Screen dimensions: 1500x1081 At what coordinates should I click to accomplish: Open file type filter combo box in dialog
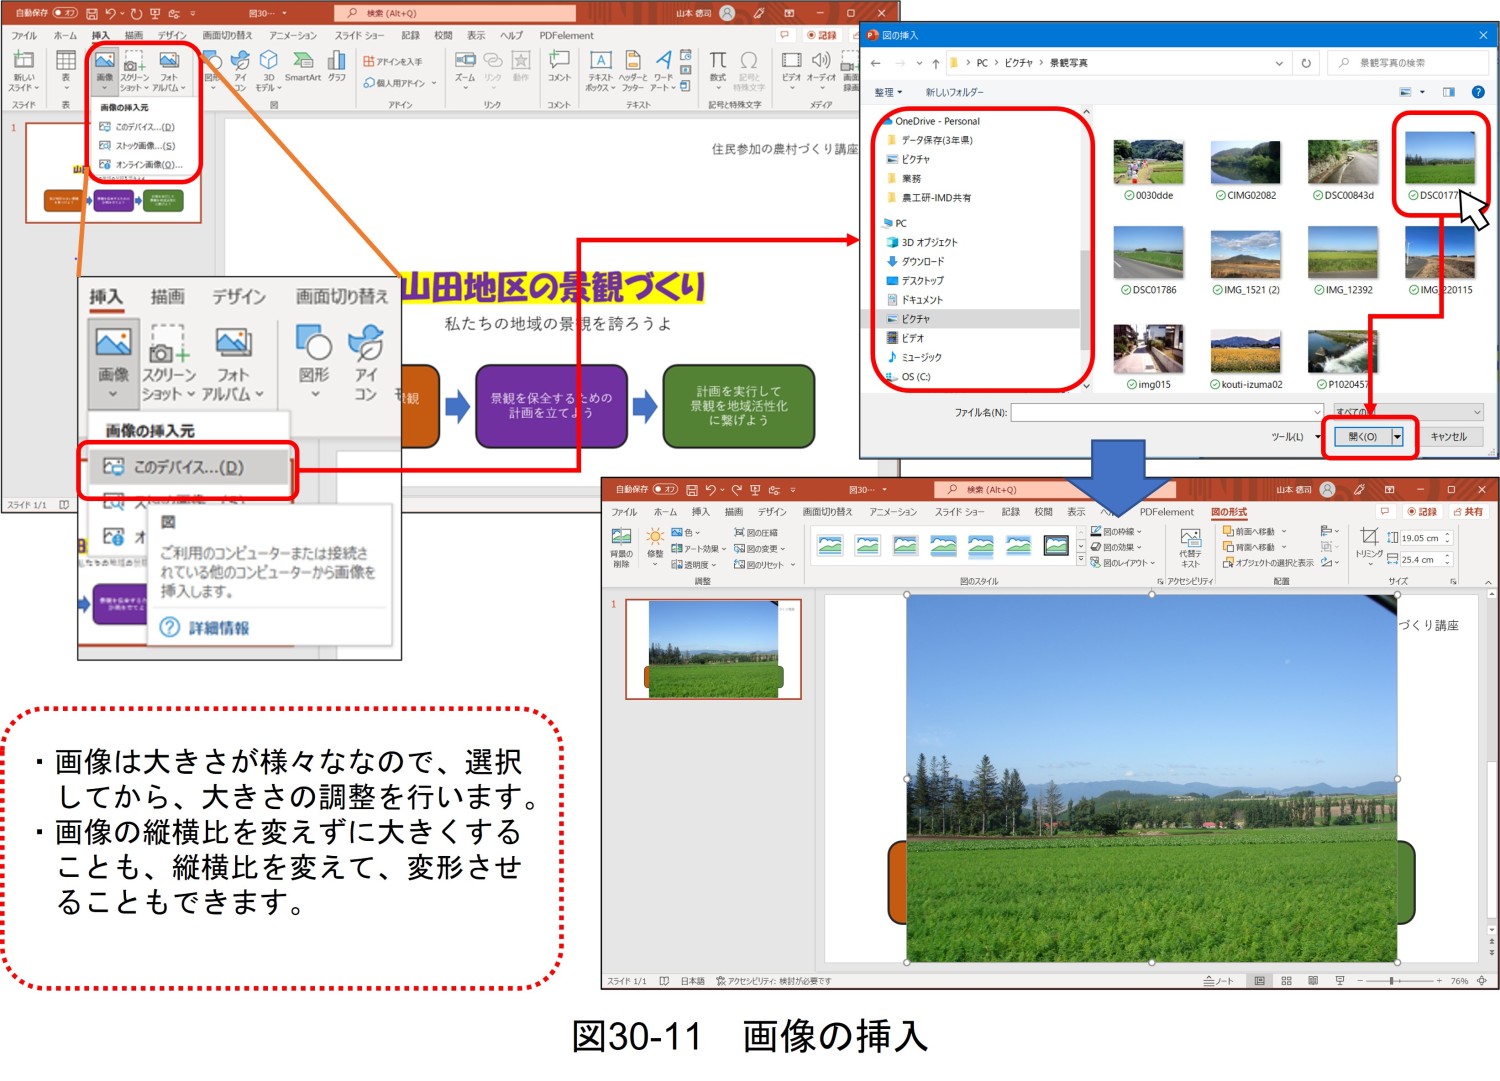(x=1408, y=412)
